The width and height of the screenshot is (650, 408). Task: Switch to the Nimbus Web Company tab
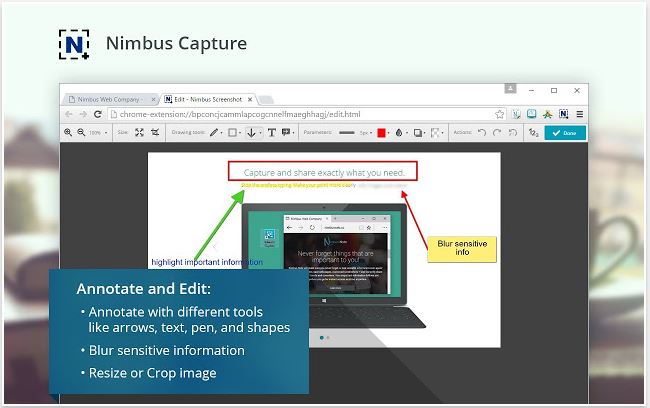[x=110, y=100]
